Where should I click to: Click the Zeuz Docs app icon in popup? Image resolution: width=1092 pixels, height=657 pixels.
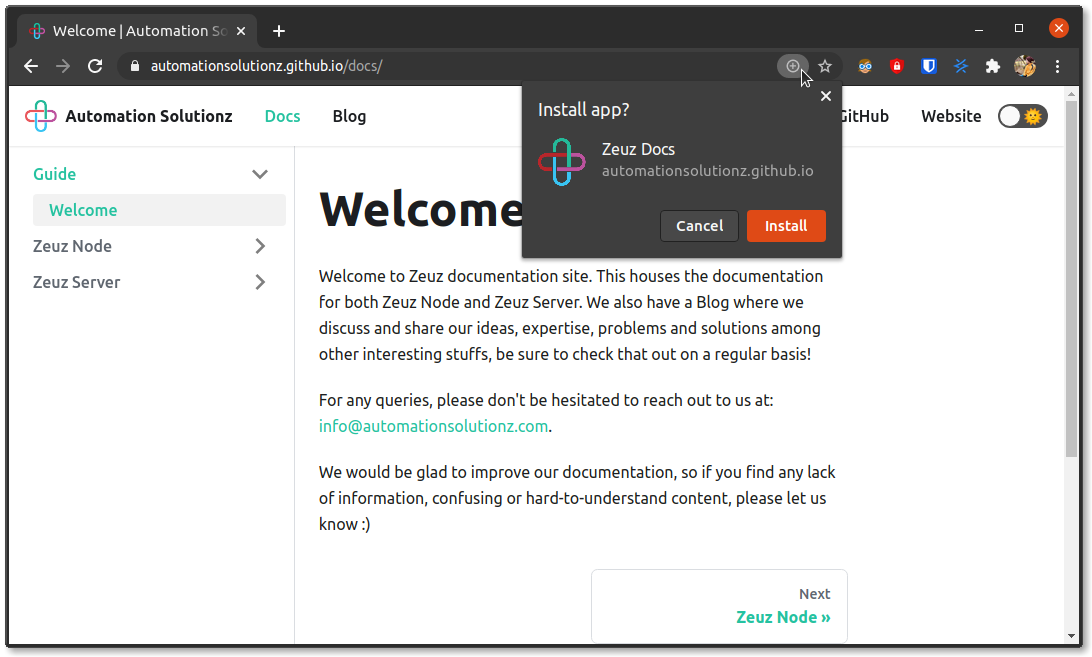562,162
